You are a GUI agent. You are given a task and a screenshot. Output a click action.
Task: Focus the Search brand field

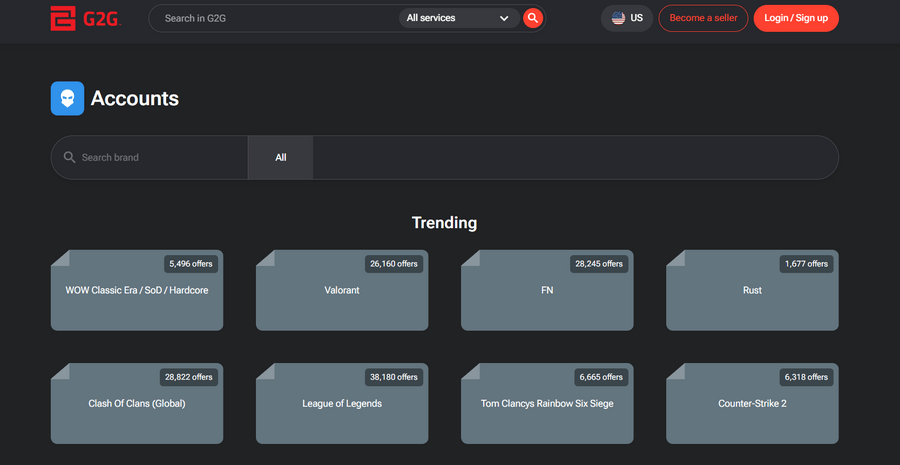click(149, 157)
